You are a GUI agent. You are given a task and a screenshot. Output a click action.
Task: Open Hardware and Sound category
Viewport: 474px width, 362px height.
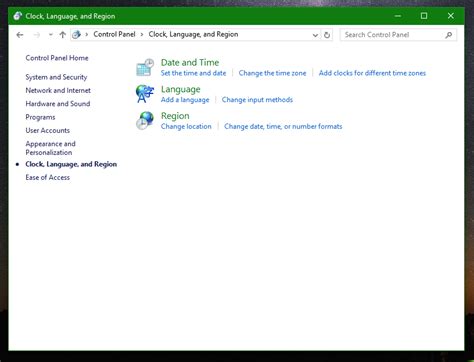[x=58, y=104]
